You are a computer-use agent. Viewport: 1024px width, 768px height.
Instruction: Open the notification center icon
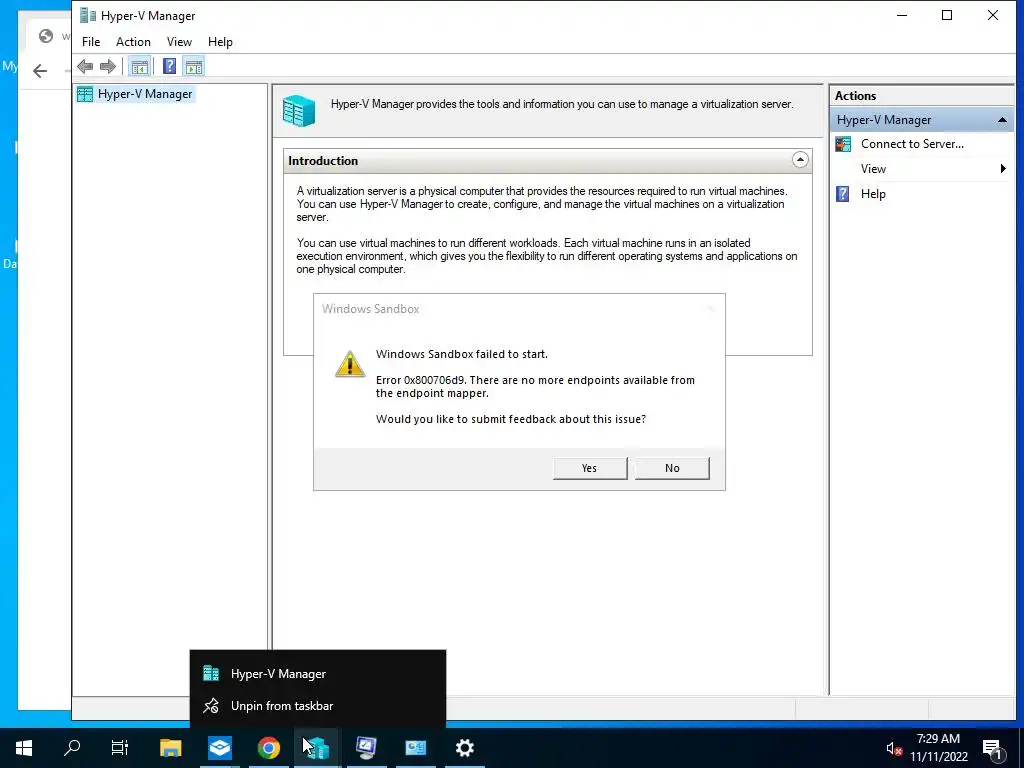[993, 748]
